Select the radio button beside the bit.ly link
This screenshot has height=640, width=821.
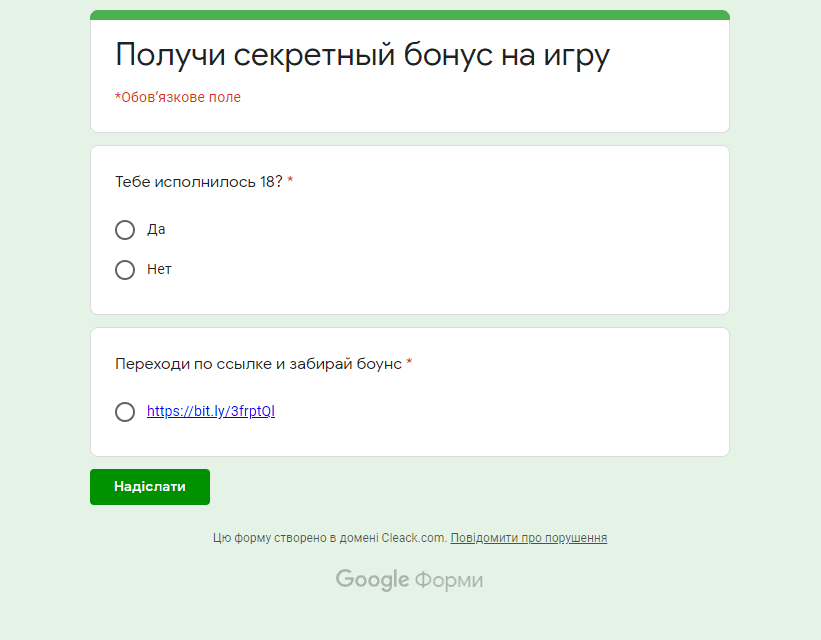(x=125, y=412)
